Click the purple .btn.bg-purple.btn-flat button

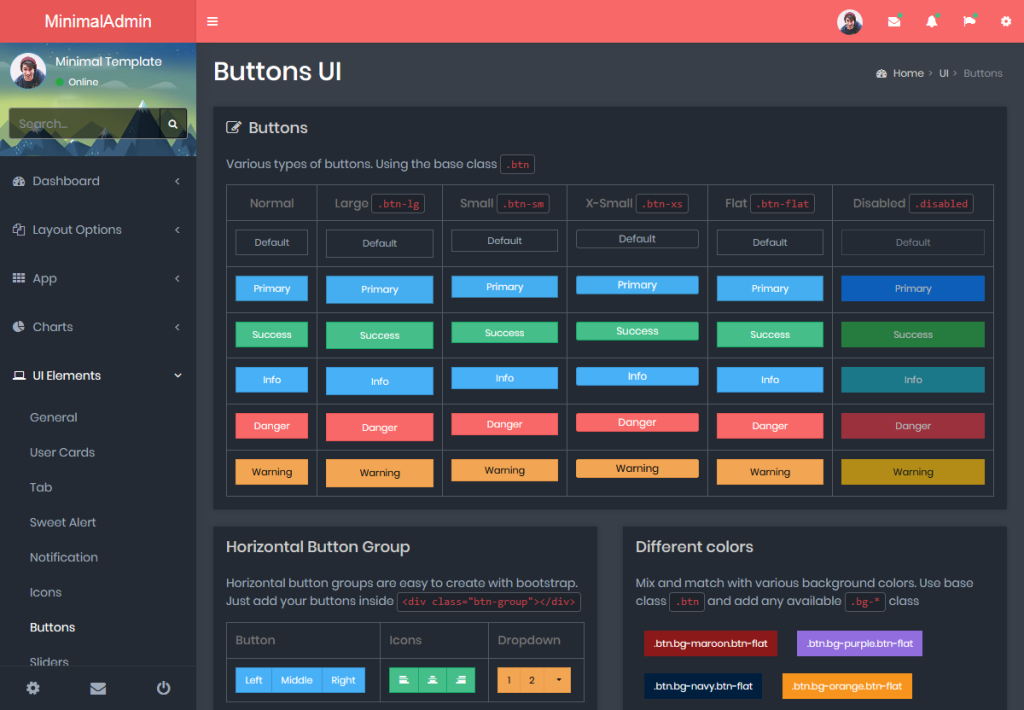859,643
